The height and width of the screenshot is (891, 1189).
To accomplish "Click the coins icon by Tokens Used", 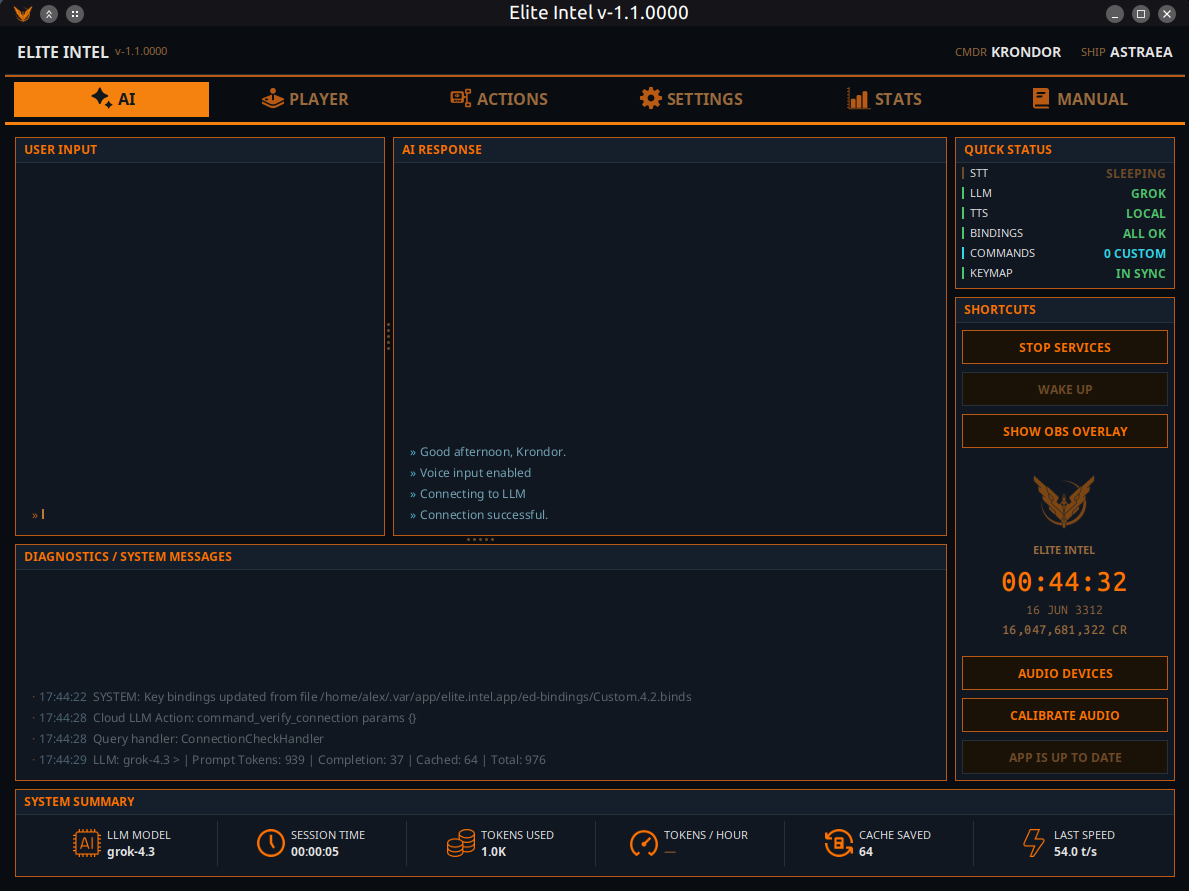I will [460, 843].
